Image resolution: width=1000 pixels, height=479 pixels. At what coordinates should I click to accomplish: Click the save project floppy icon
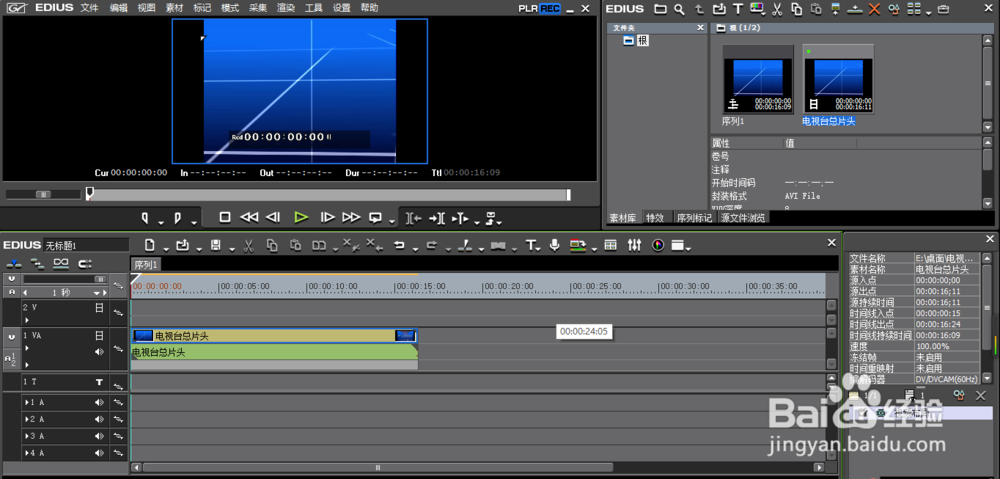[x=216, y=245]
